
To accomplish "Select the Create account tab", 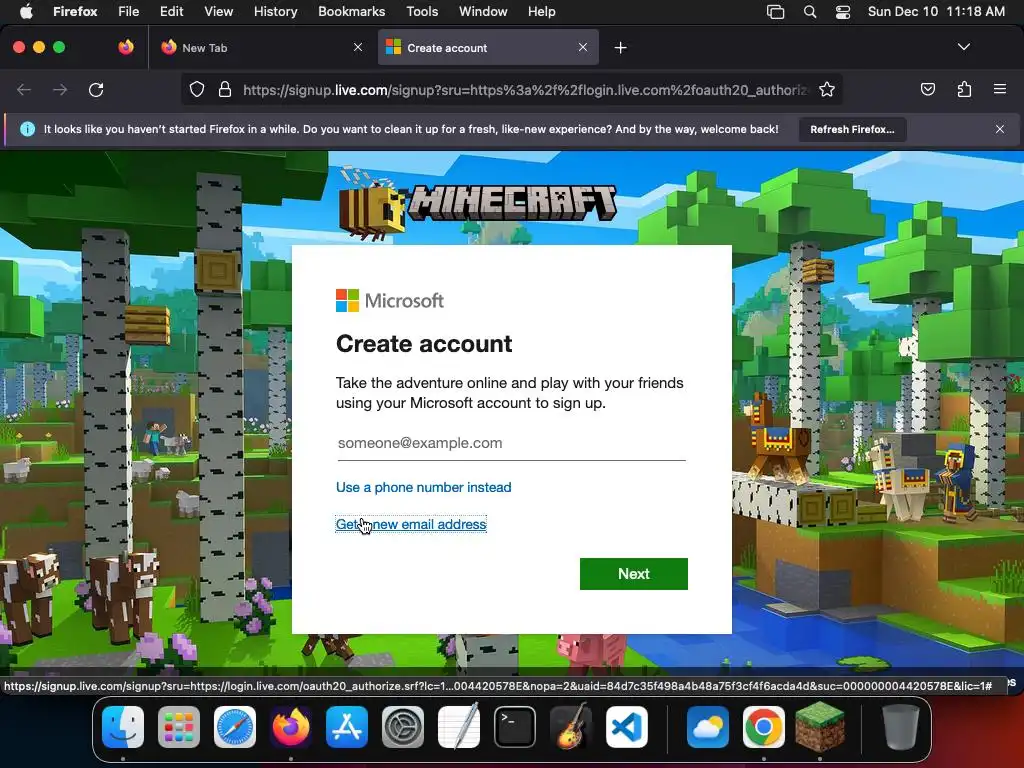I will click(x=488, y=48).
